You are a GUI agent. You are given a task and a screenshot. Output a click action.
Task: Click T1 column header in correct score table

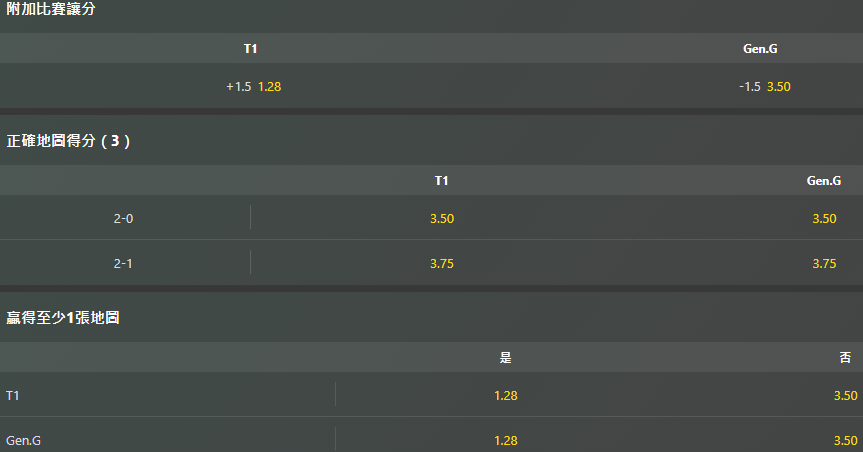[x=441, y=181]
